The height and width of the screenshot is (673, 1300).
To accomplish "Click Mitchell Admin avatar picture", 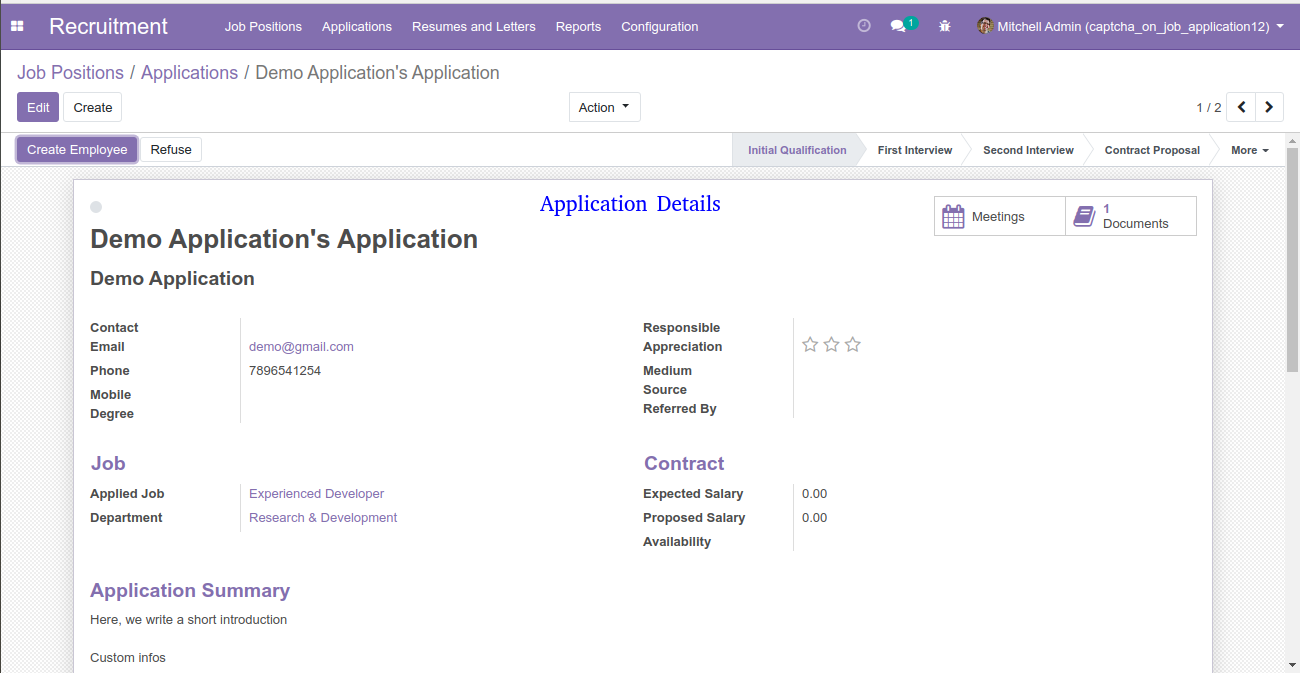I will coord(985,26).
